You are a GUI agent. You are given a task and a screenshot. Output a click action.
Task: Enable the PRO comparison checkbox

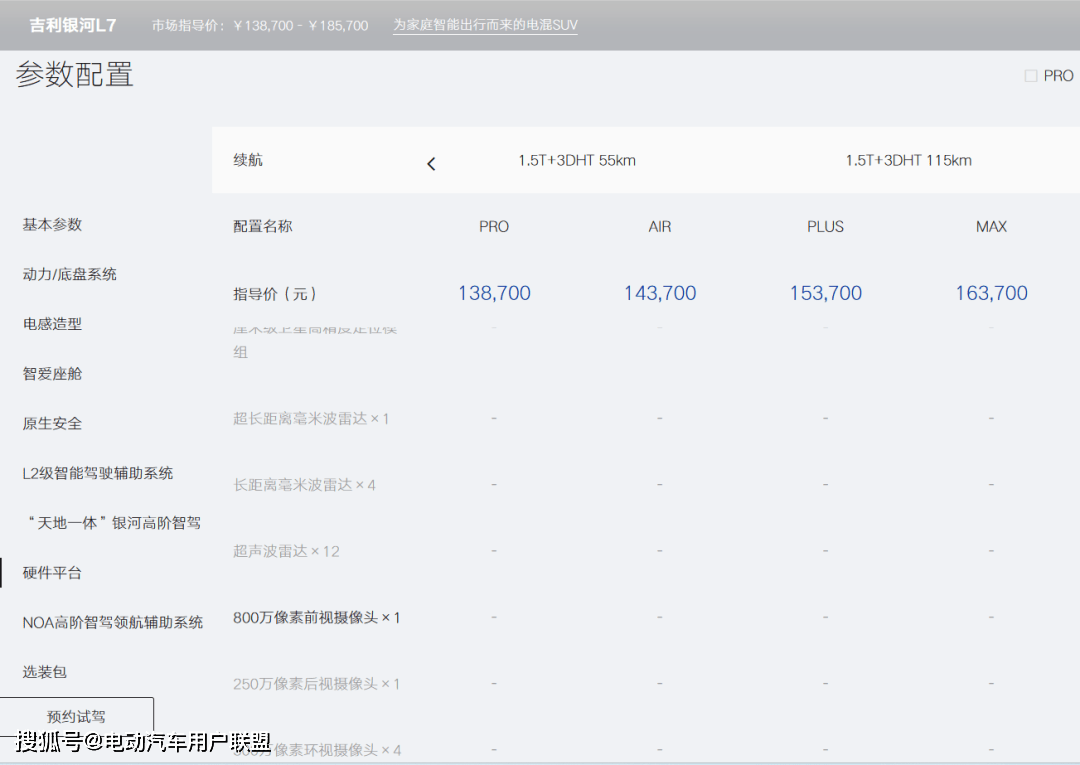(1030, 75)
